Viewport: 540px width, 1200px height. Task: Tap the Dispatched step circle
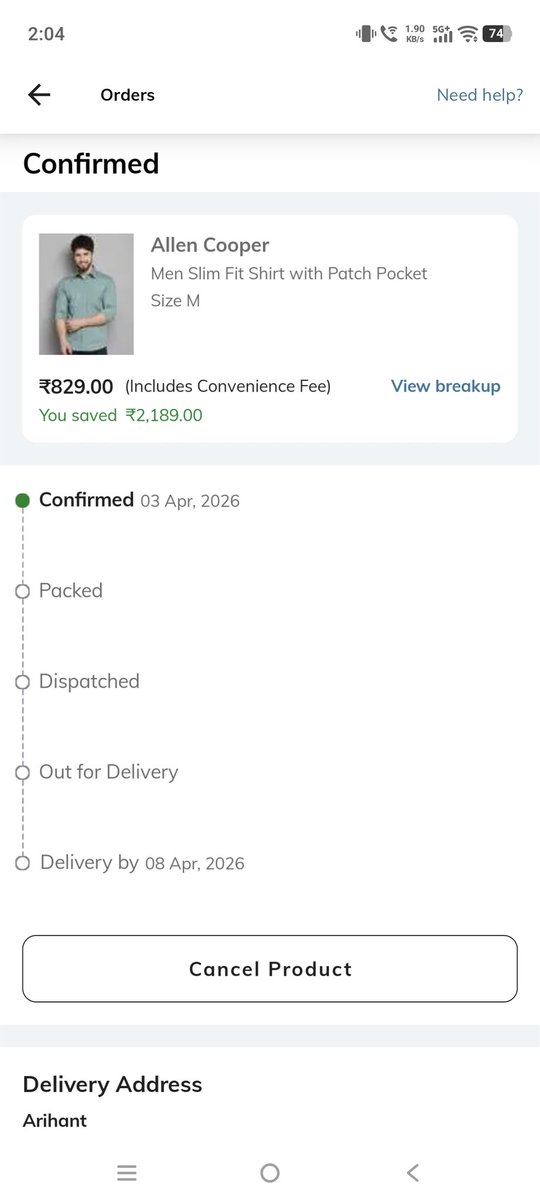[x=23, y=683]
